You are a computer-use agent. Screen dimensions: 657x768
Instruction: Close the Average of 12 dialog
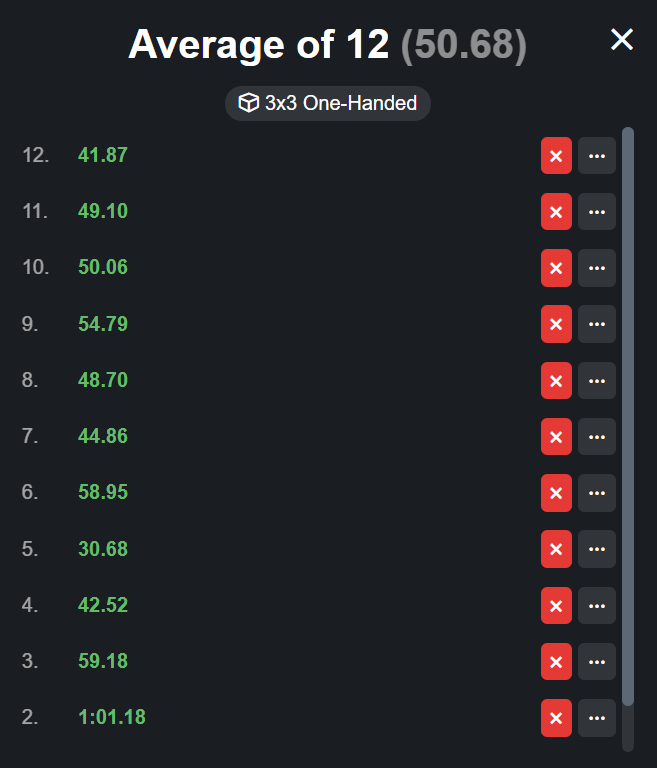tap(622, 39)
